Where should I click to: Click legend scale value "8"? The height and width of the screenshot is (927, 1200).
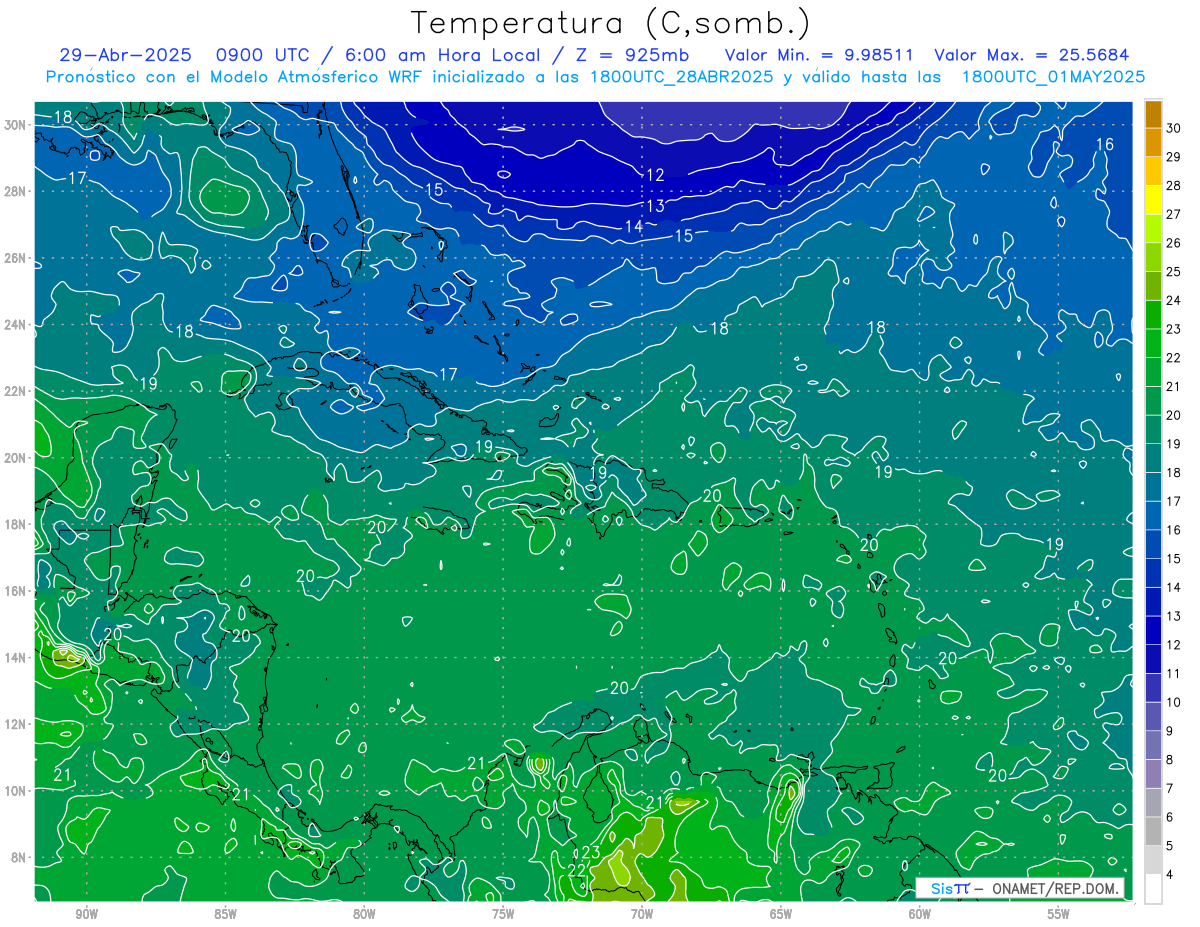point(1171,760)
